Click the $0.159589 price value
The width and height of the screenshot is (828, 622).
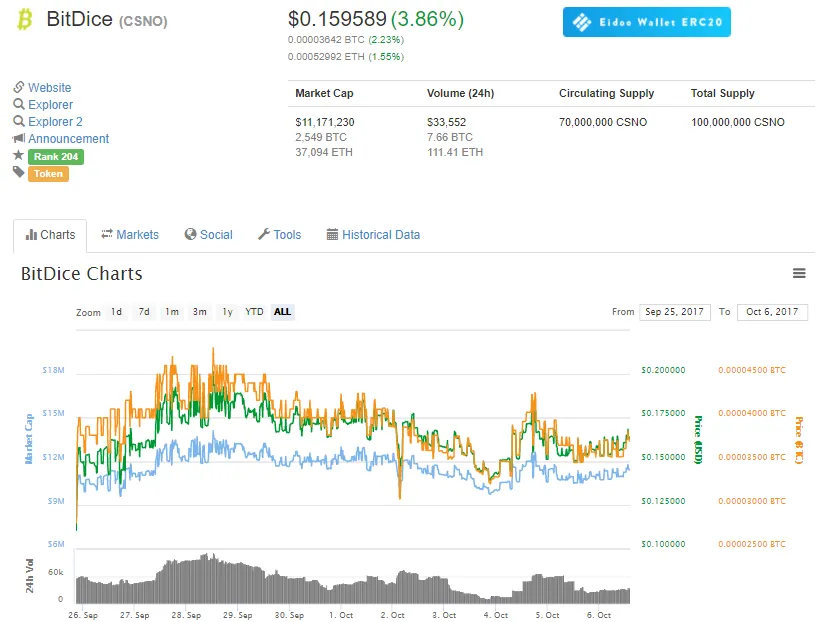click(x=337, y=19)
